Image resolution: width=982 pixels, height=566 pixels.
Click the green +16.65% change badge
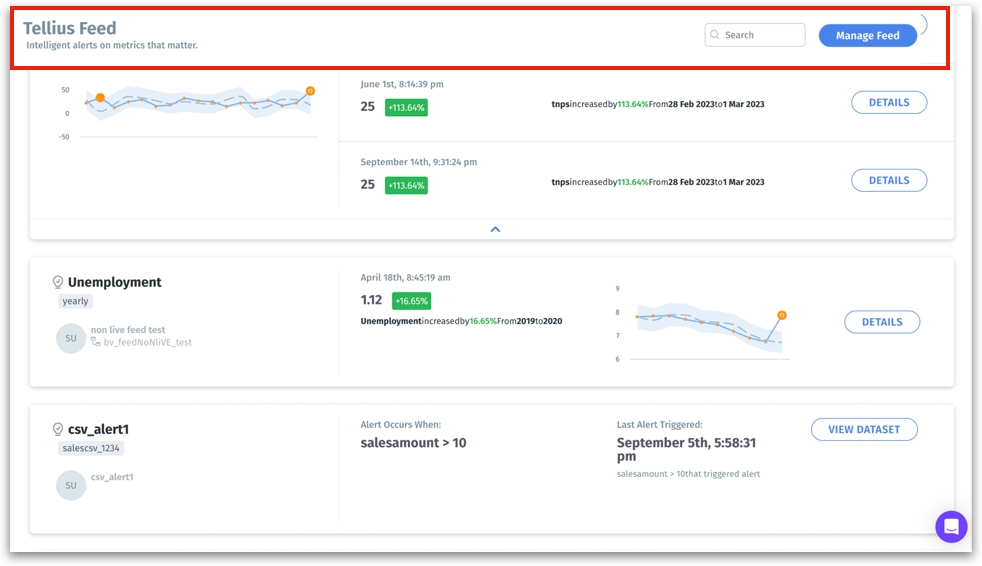[411, 301]
